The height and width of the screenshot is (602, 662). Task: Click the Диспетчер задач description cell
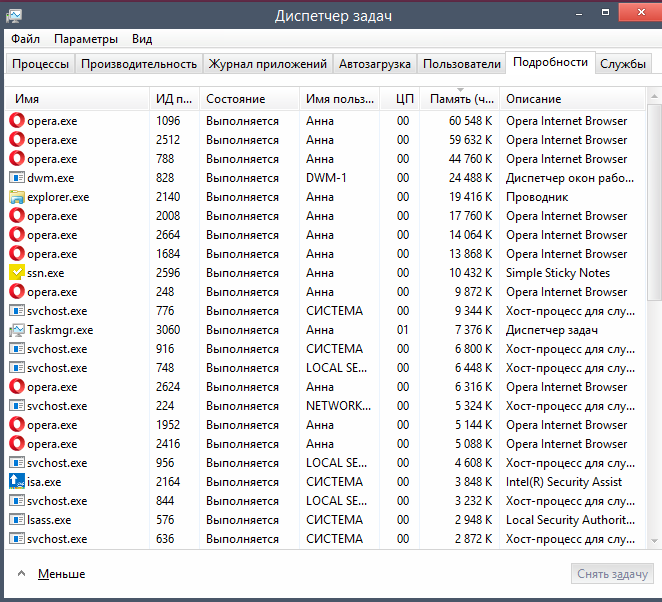tap(552, 330)
